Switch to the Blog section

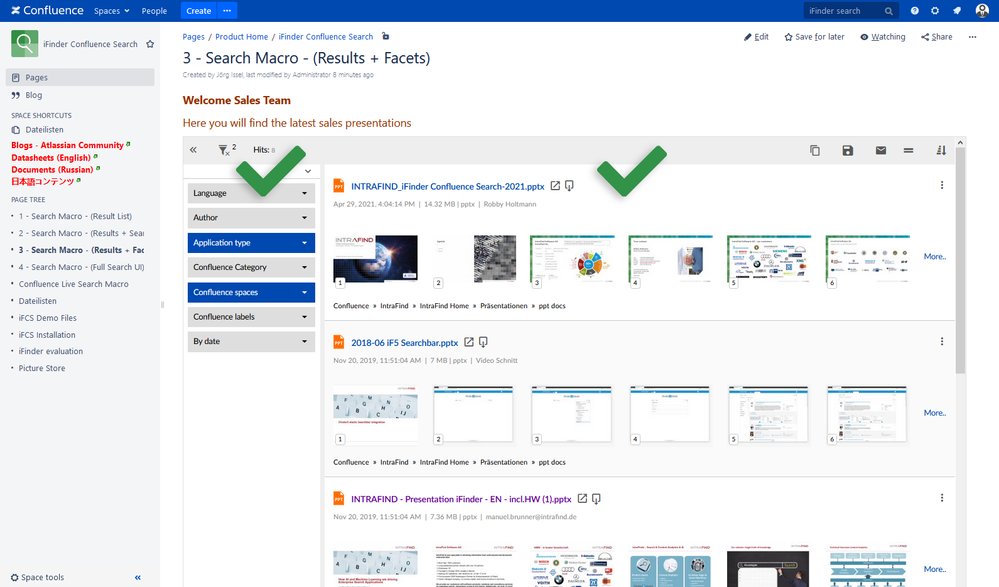click(33, 95)
